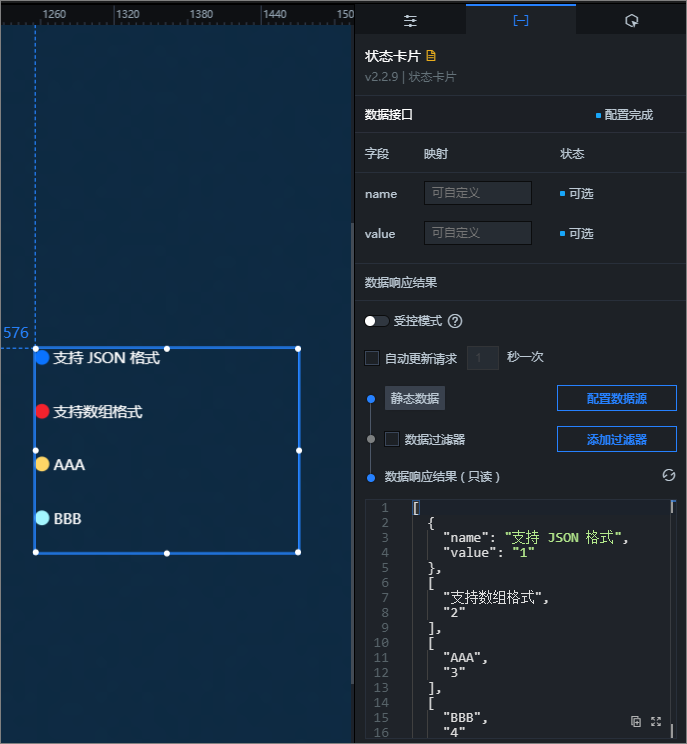The width and height of the screenshot is (687, 744).
Task: Click the 可选 status for value
Action: coord(581,233)
